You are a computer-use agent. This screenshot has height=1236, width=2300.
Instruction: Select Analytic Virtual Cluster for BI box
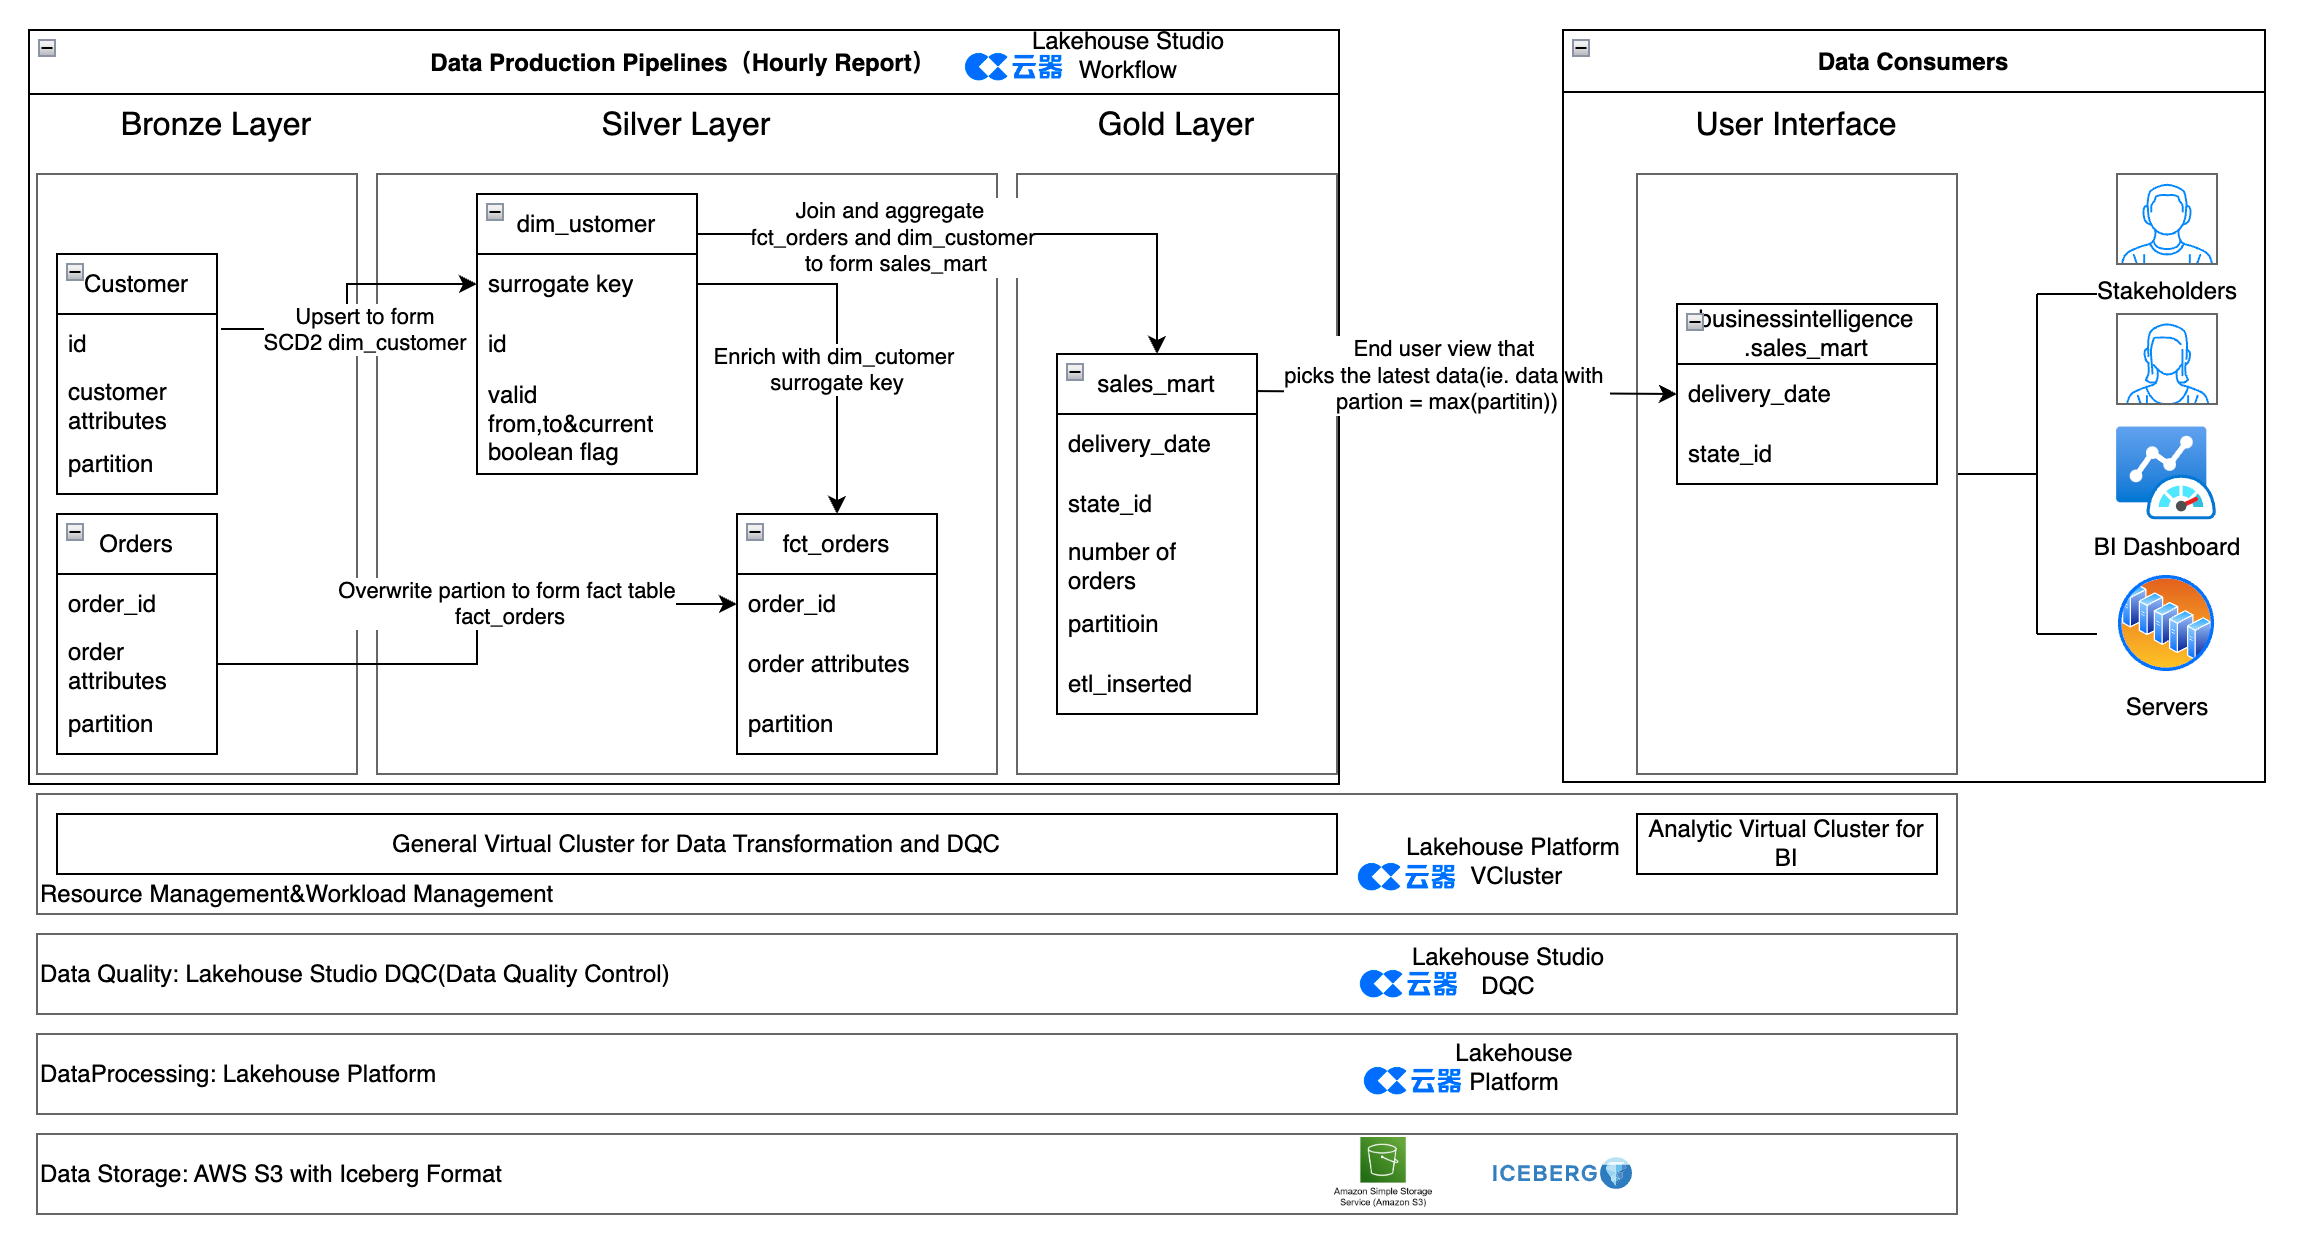click(x=1786, y=843)
